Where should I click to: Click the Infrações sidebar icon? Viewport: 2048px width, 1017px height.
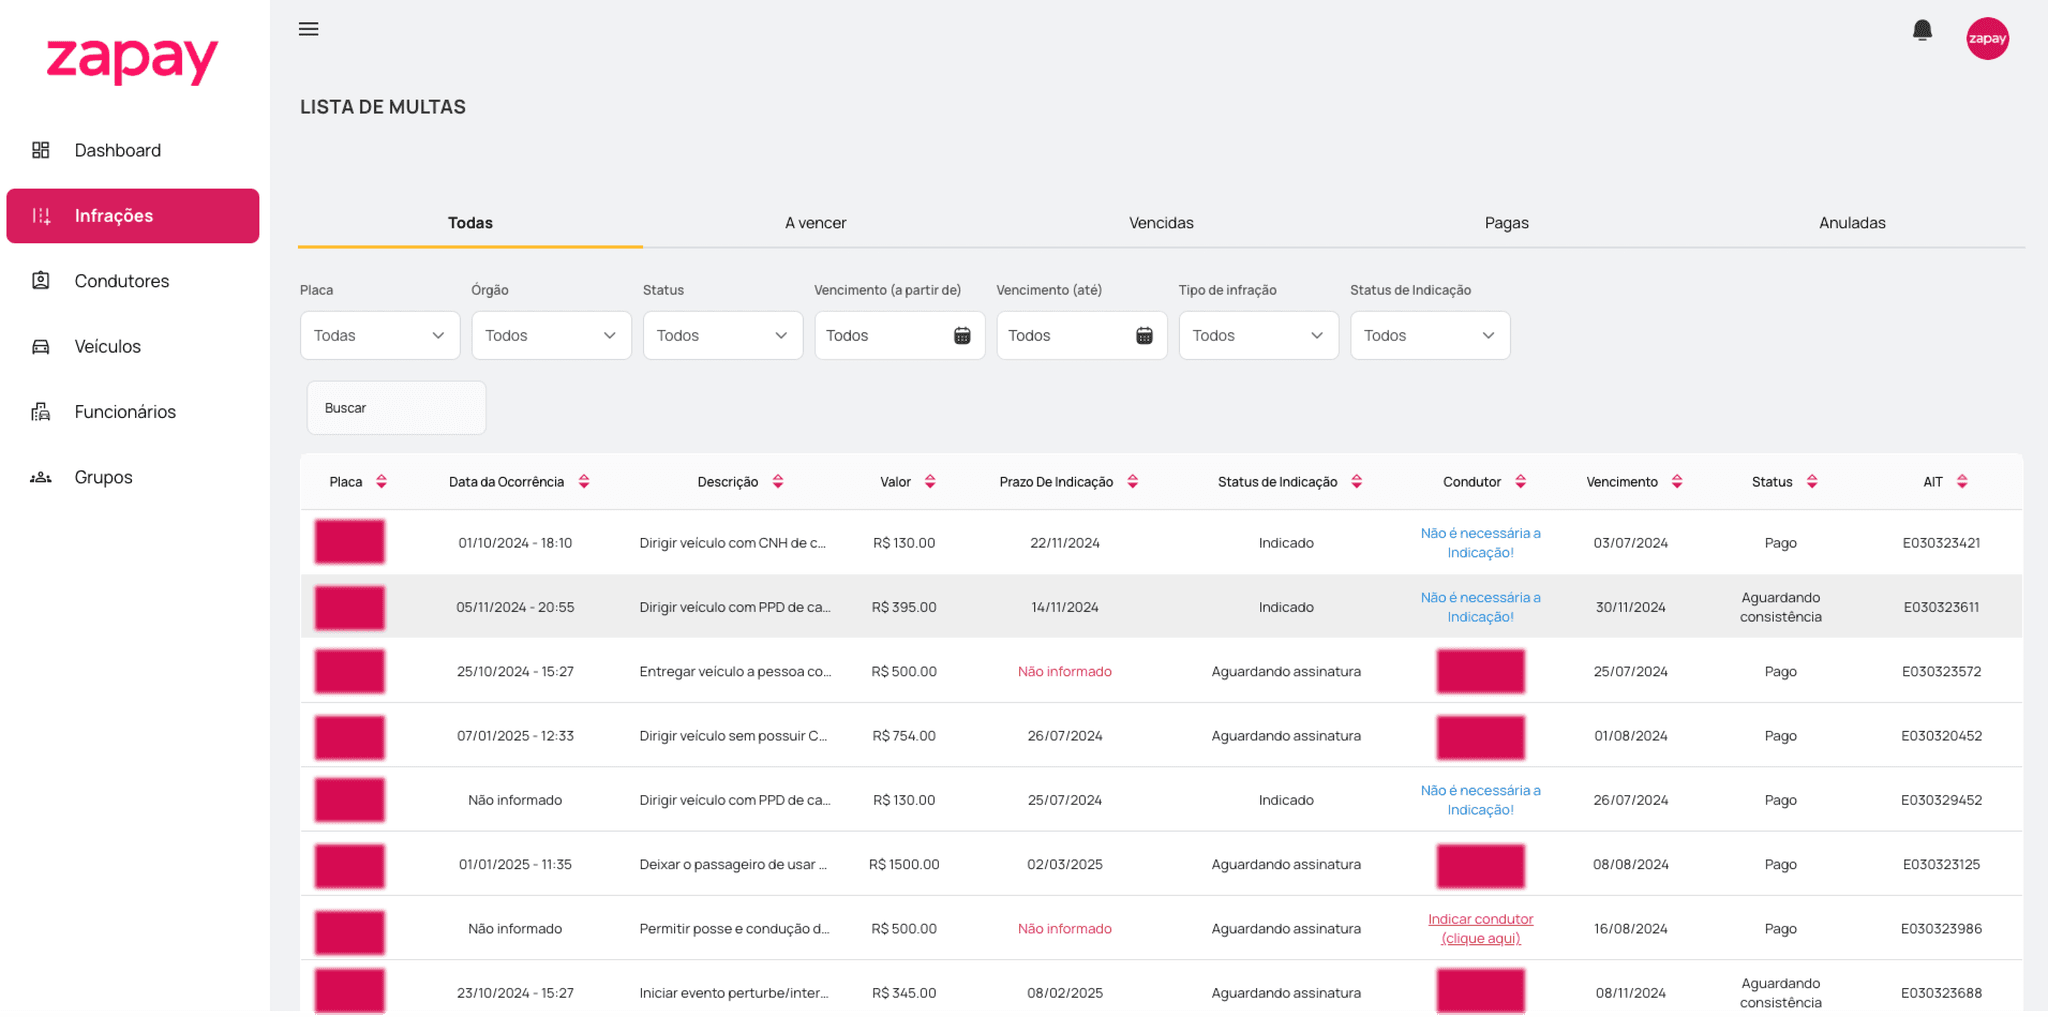41,216
